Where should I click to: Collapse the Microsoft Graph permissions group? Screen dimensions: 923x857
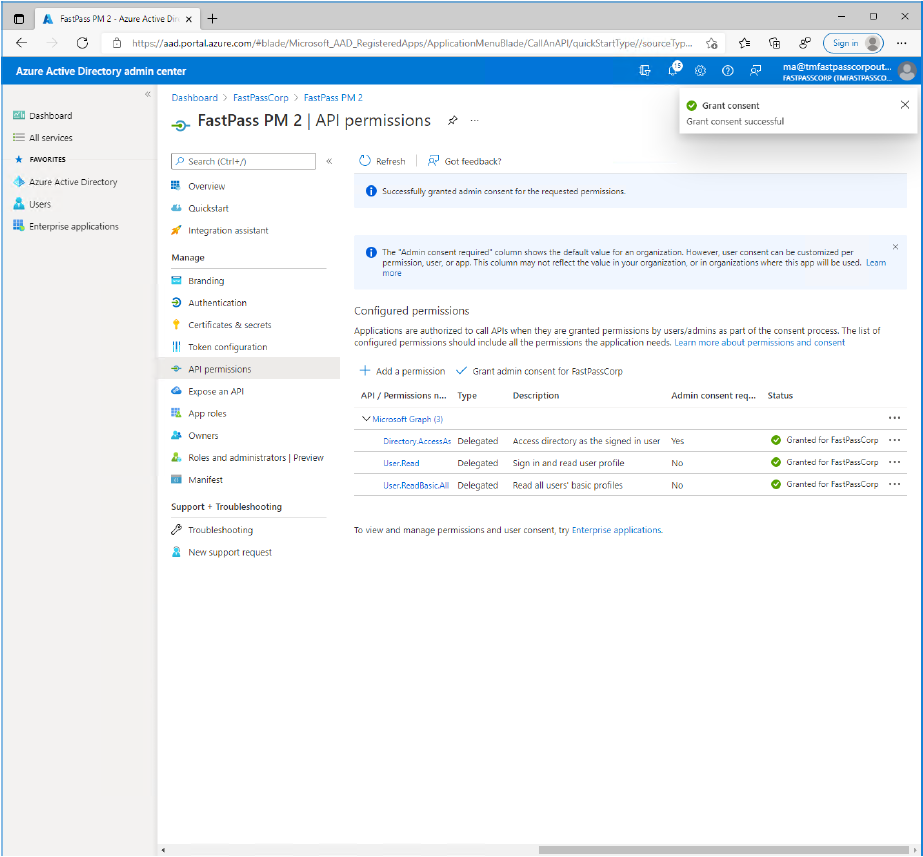coord(365,419)
